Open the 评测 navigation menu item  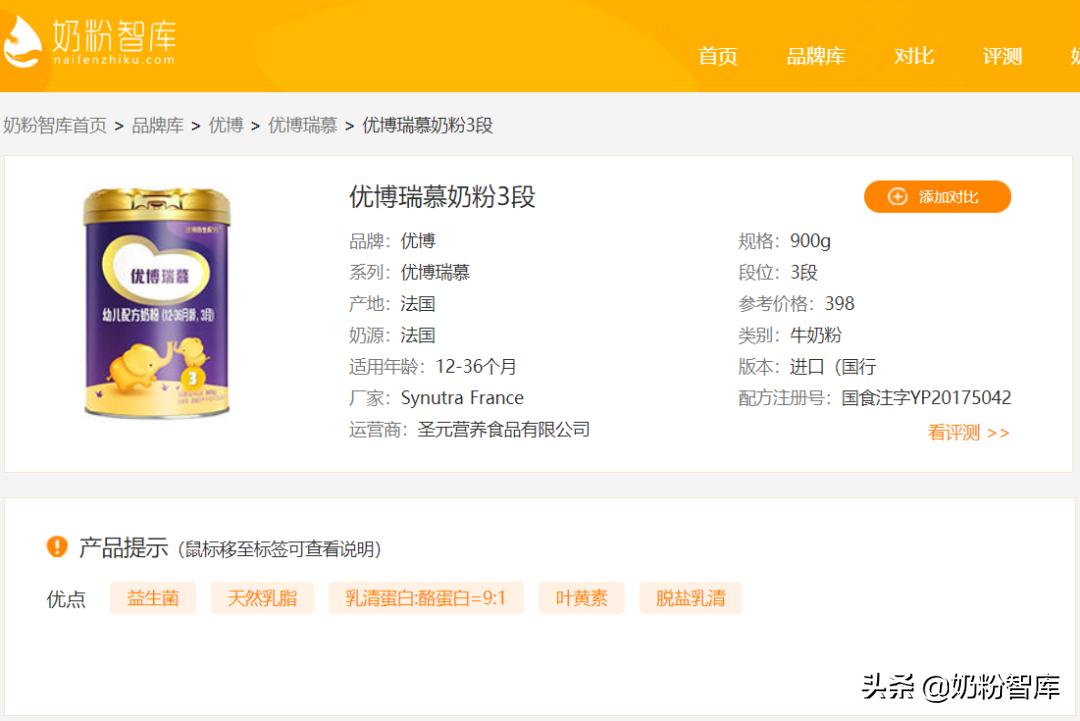[1001, 57]
